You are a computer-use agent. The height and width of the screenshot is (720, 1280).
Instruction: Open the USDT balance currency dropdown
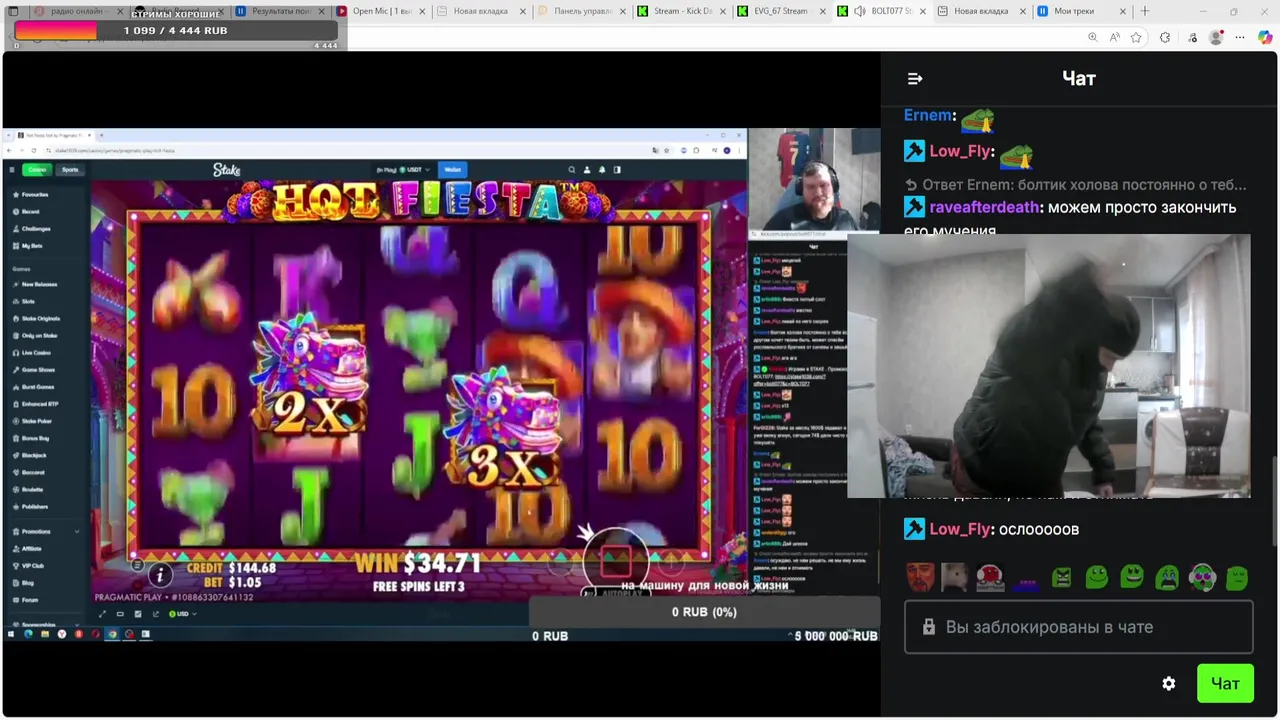coord(404,170)
